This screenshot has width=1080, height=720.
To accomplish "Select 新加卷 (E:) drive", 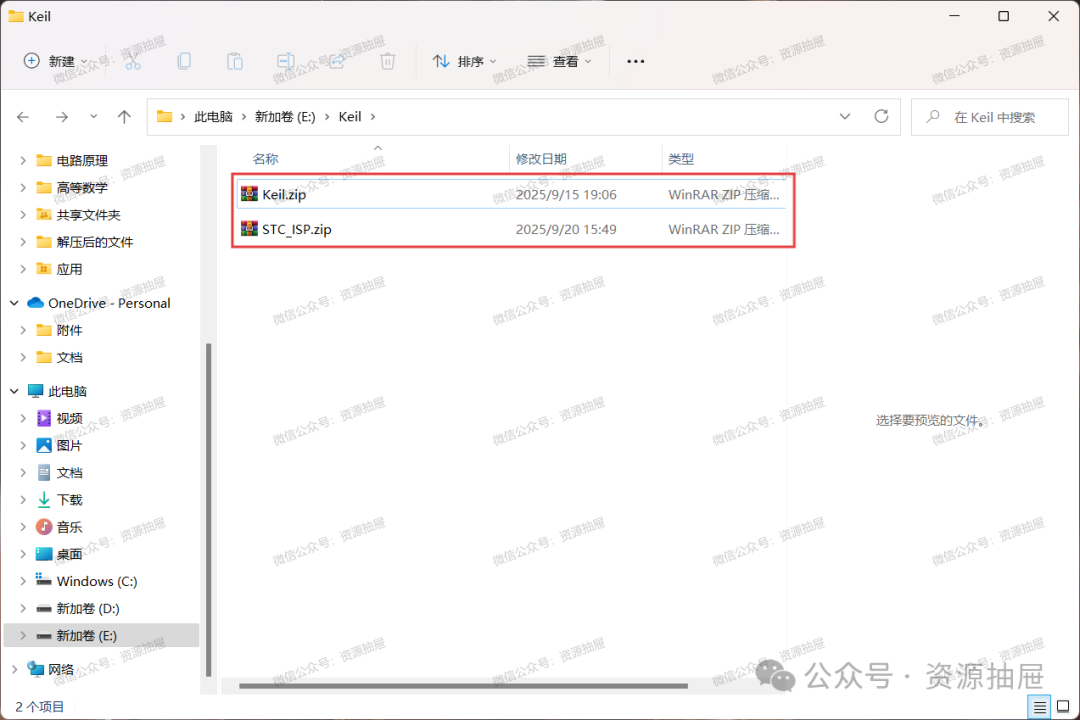I will [x=101, y=635].
